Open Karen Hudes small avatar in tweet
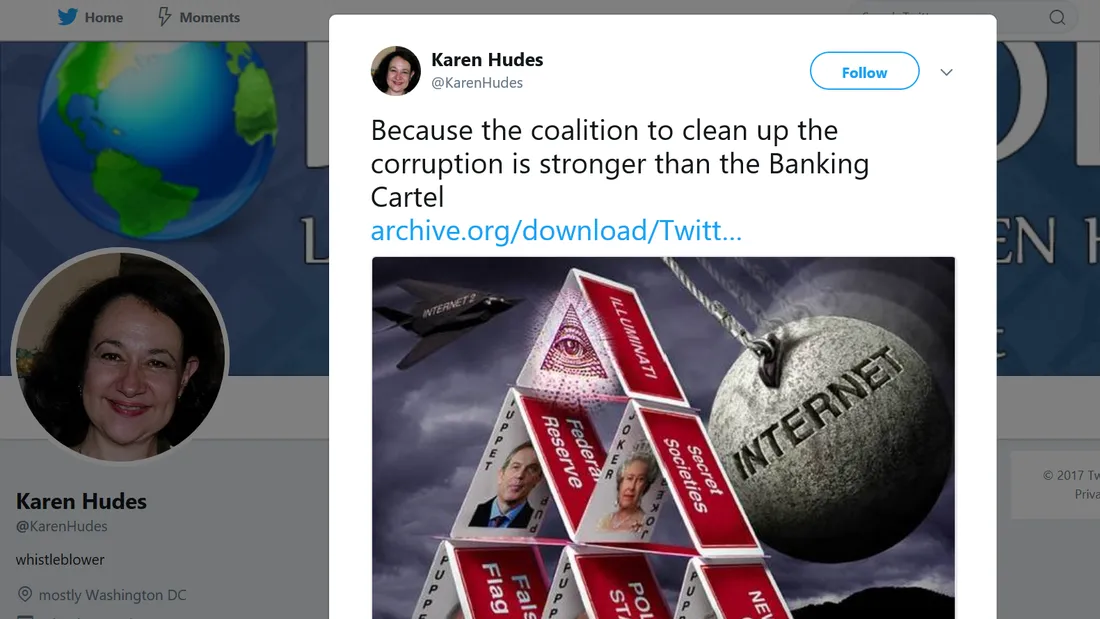Image resolution: width=1100 pixels, height=619 pixels. coord(396,71)
